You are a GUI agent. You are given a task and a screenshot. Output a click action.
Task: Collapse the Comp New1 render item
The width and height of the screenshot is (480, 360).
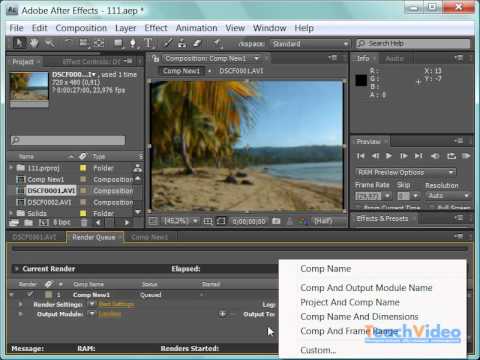12,295
